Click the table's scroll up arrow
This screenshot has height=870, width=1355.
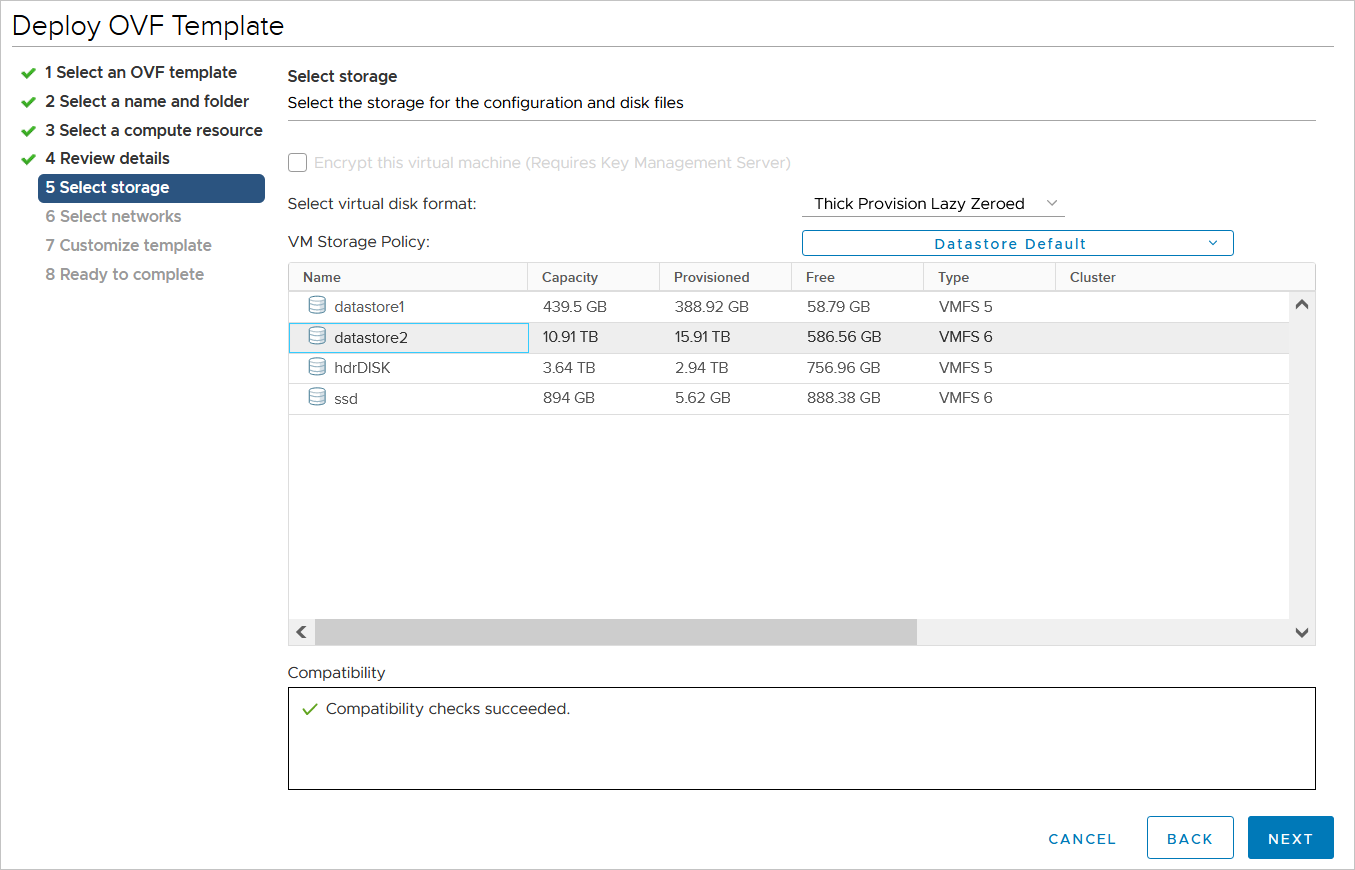[1302, 305]
